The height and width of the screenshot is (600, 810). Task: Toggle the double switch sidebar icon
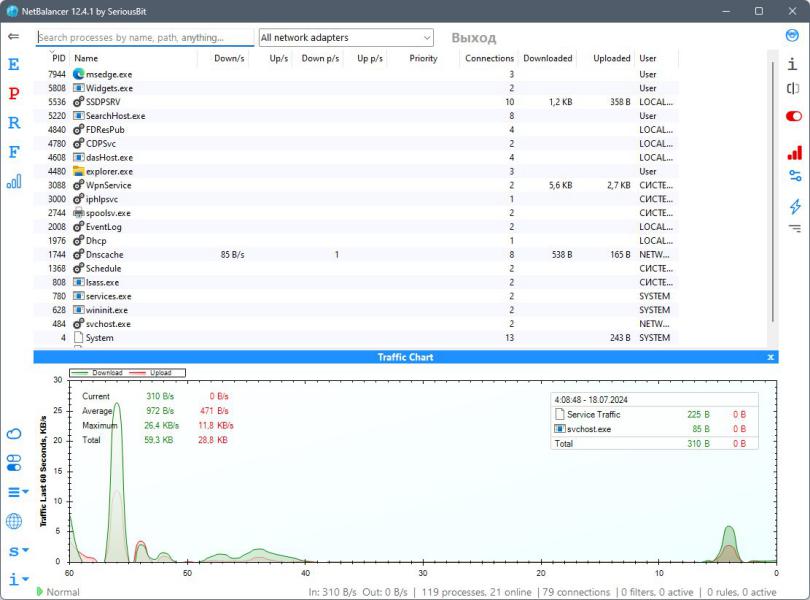click(x=14, y=463)
